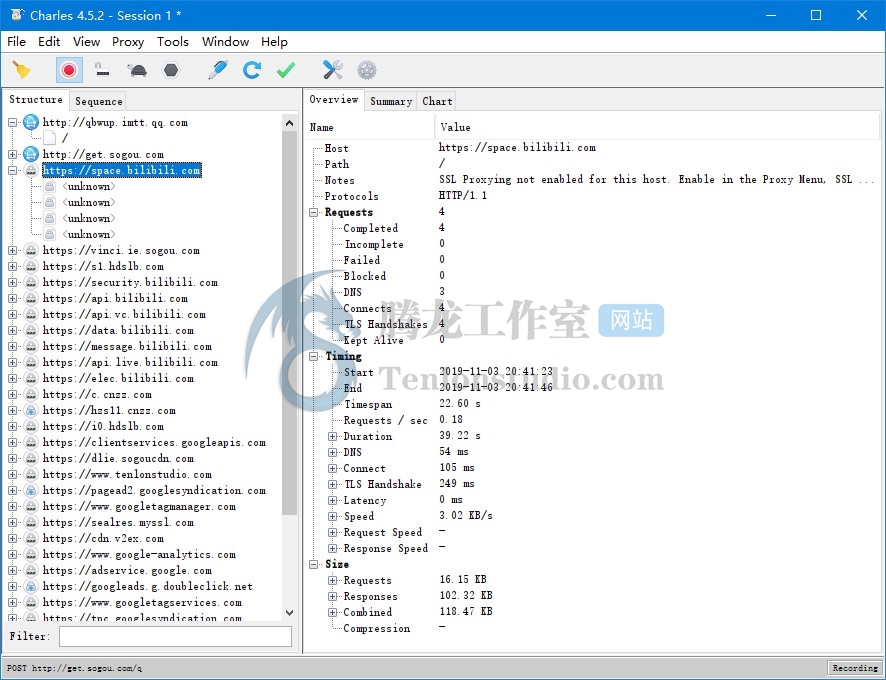
Task: Click the page icon for the / path
Action: point(50,138)
